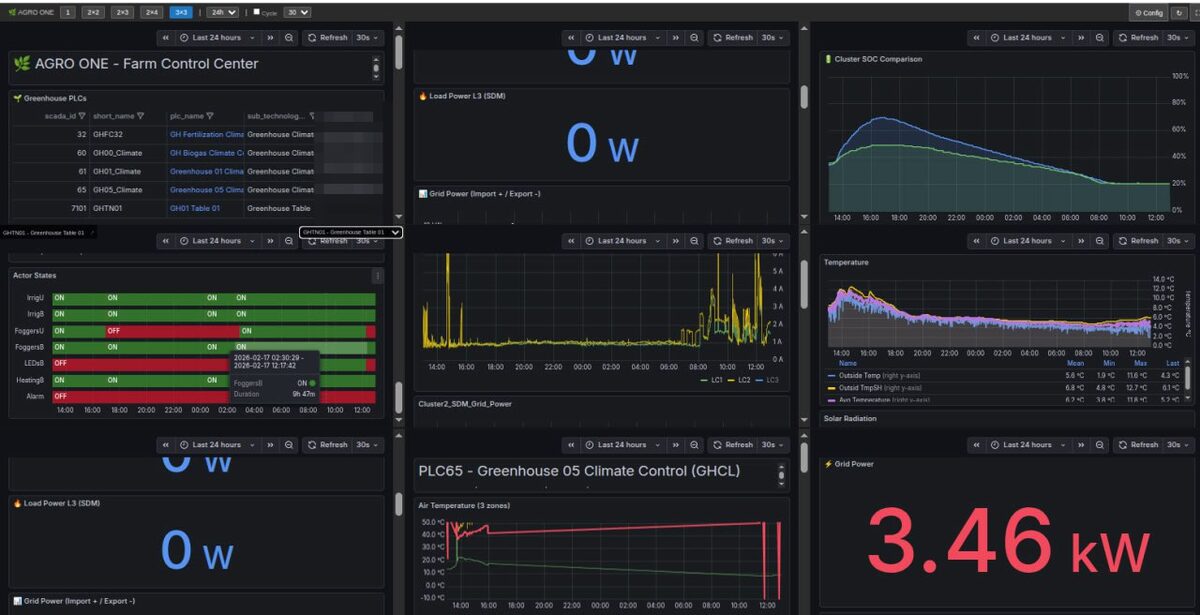Viewport: 1200px width, 615px height.
Task: Open Last 24 hours picker above Temperature panel
Action: coord(1027,241)
